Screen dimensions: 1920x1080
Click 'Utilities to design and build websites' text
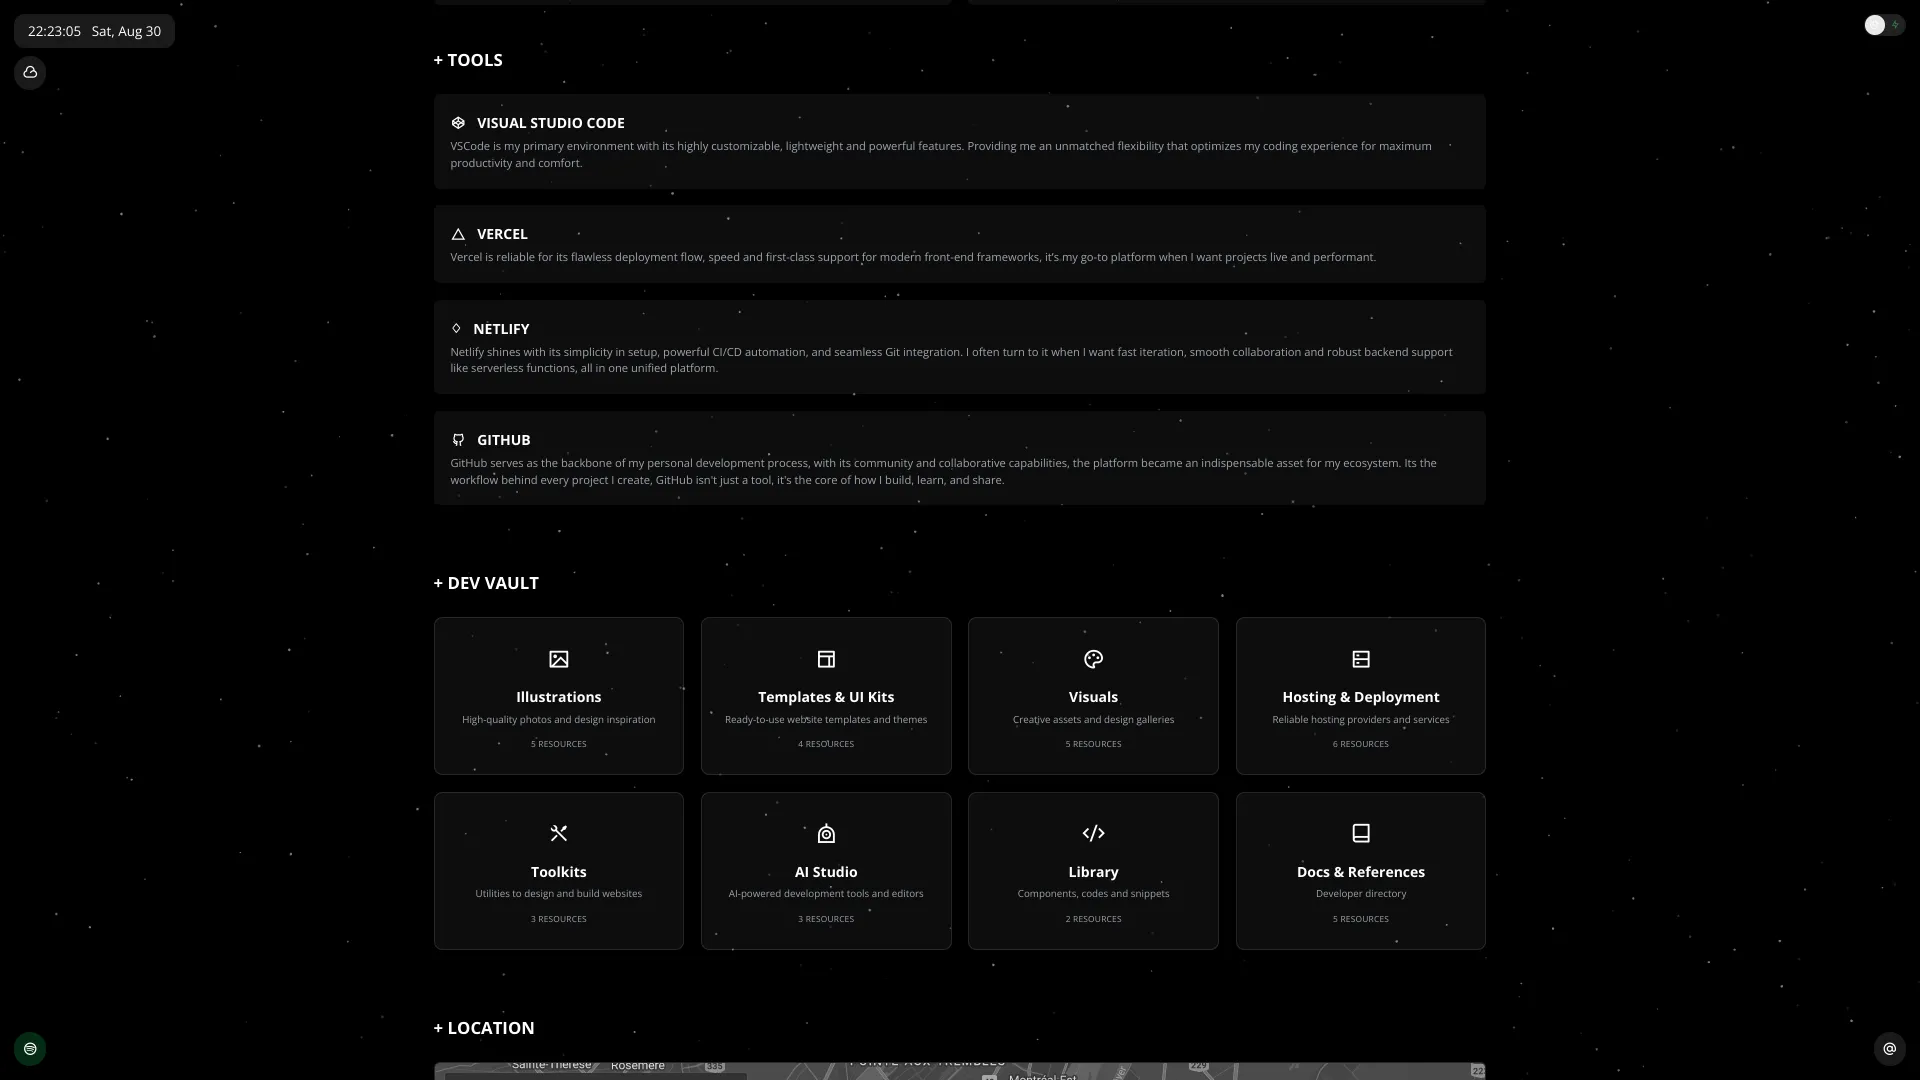coord(559,894)
